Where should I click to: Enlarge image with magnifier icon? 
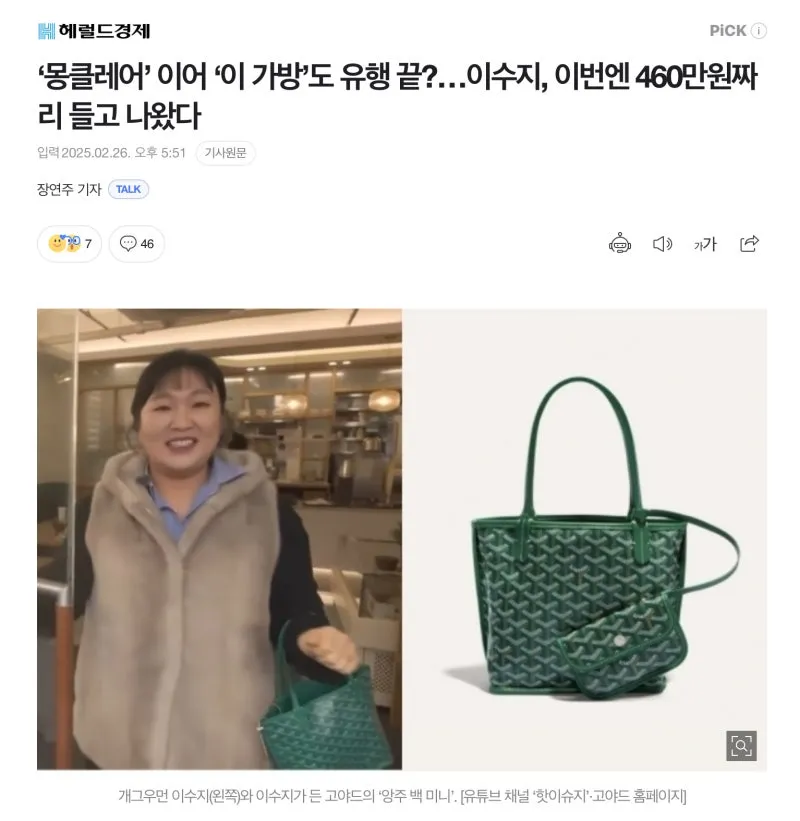(x=741, y=745)
